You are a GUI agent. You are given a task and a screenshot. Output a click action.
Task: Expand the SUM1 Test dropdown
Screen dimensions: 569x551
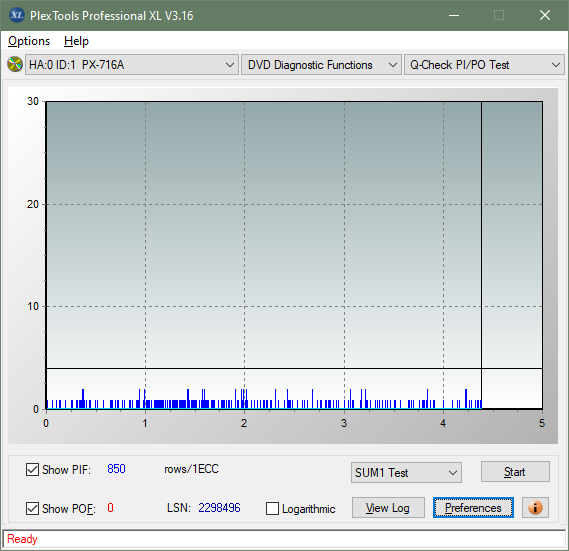pos(406,473)
